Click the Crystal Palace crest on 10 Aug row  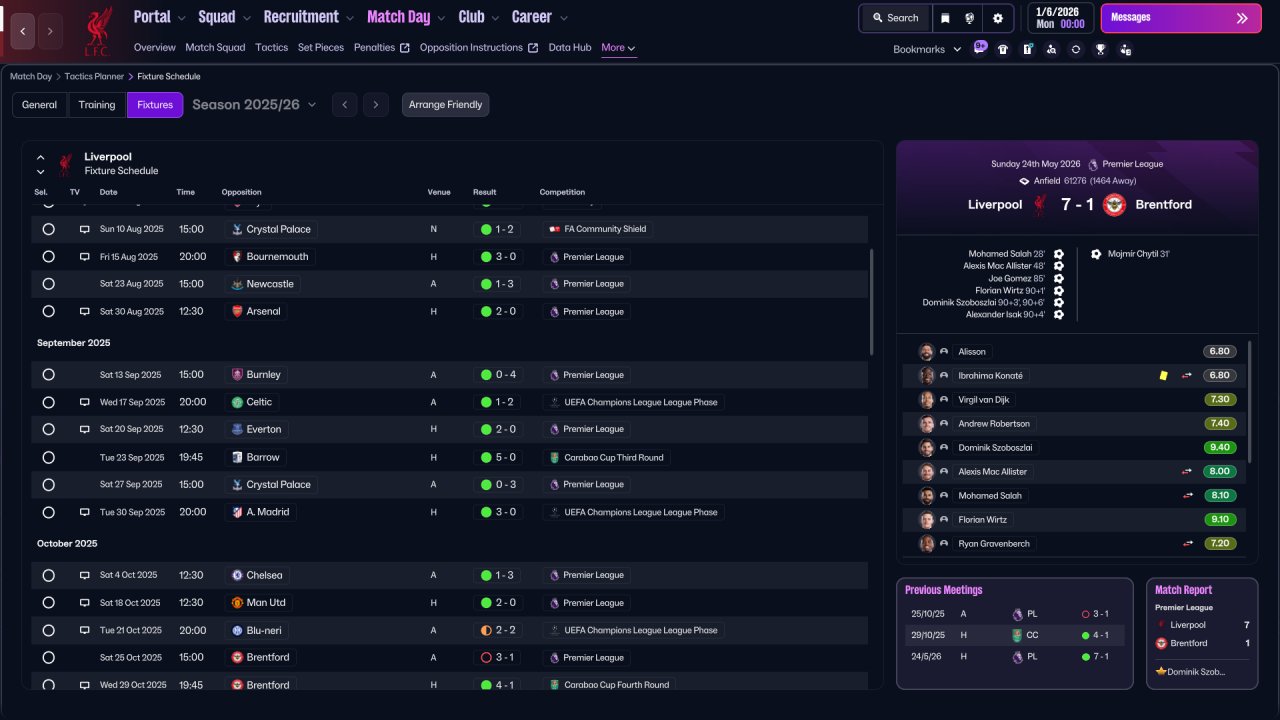[237, 229]
